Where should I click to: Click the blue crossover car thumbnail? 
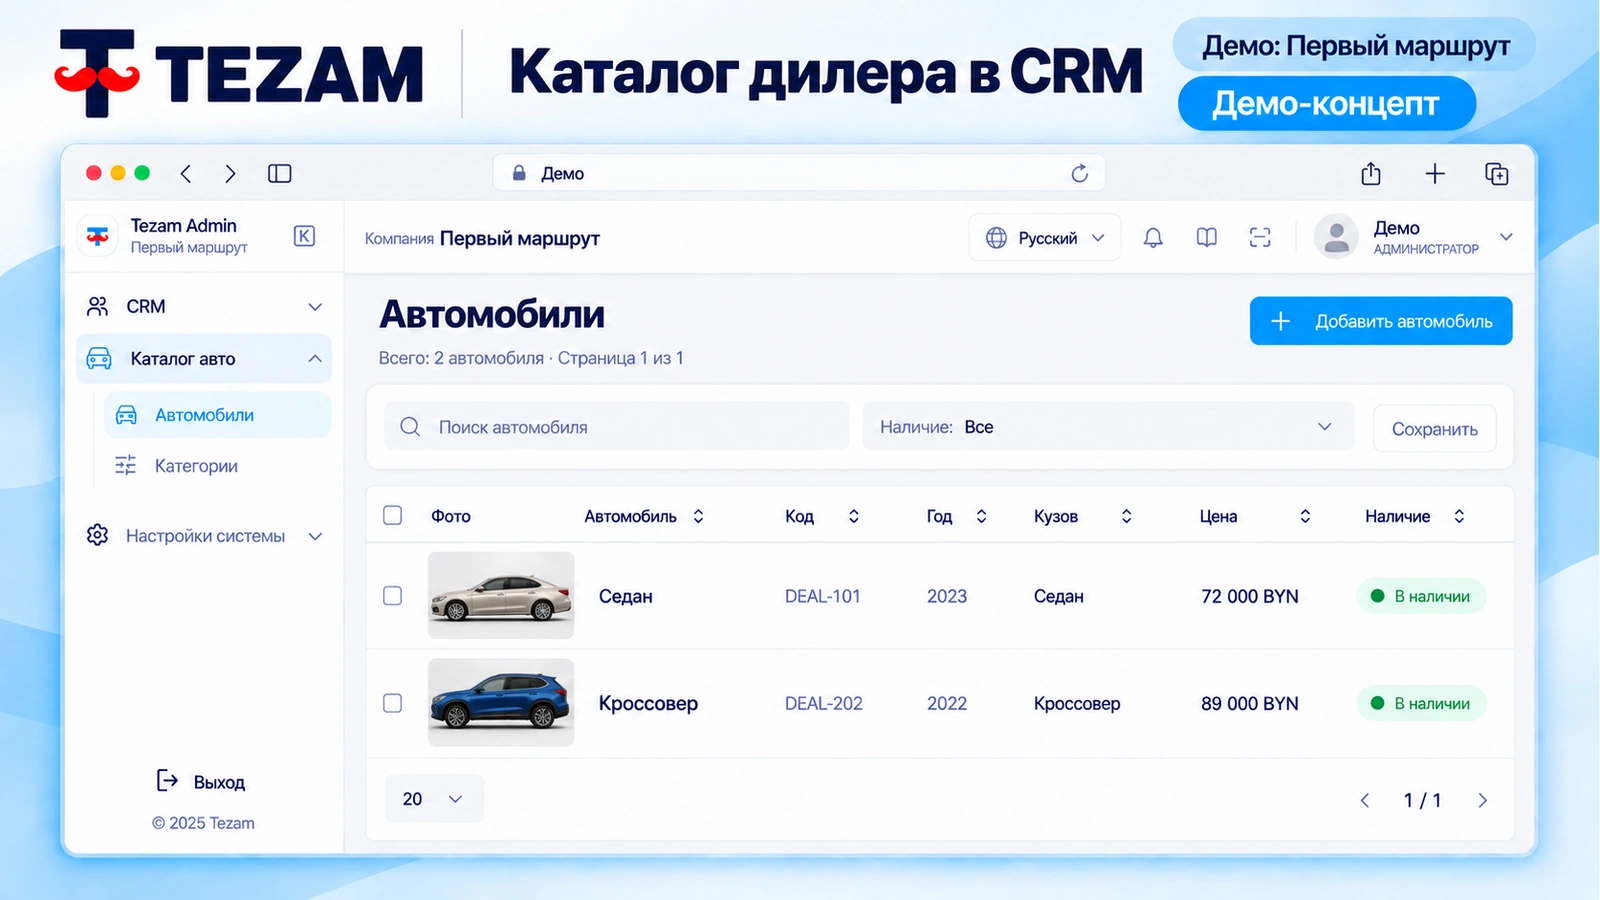point(501,702)
